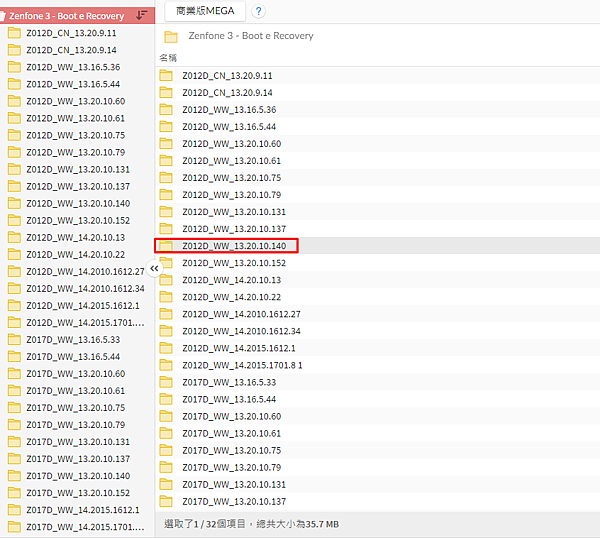Select Z017D_WW_13.16.5.33 name in main list
Viewport: 600px width, 538px height.
(229, 382)
